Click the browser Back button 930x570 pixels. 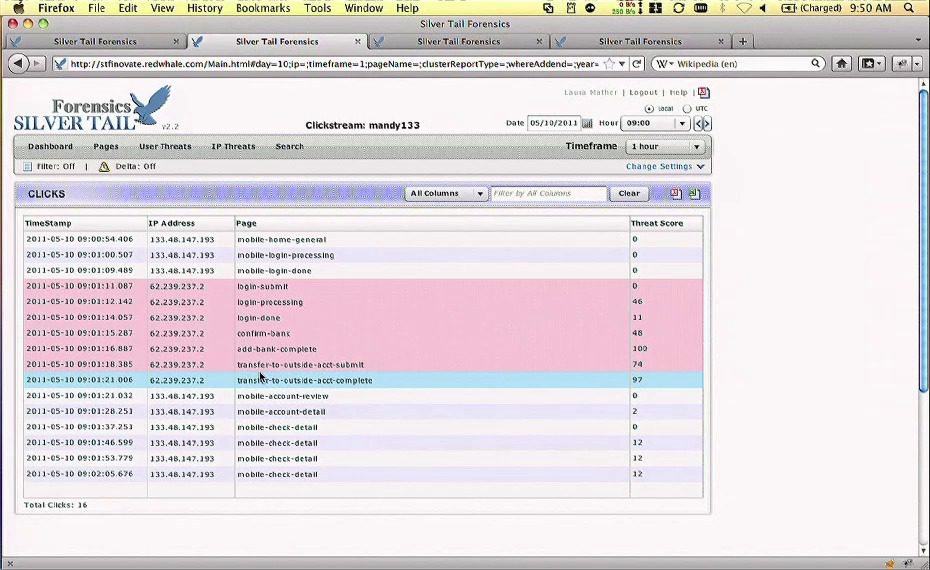pos(18,63)
